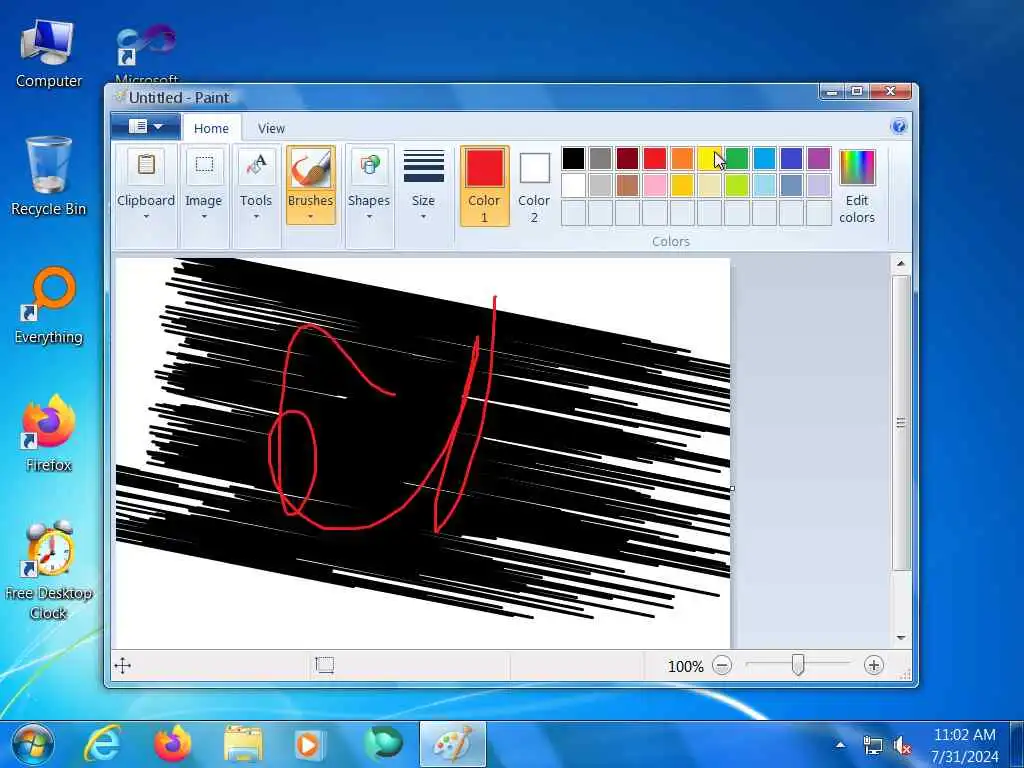Viewport: 1024px width, 768px height.
Task: Click the Windows Start button
Action: point(33,744)
